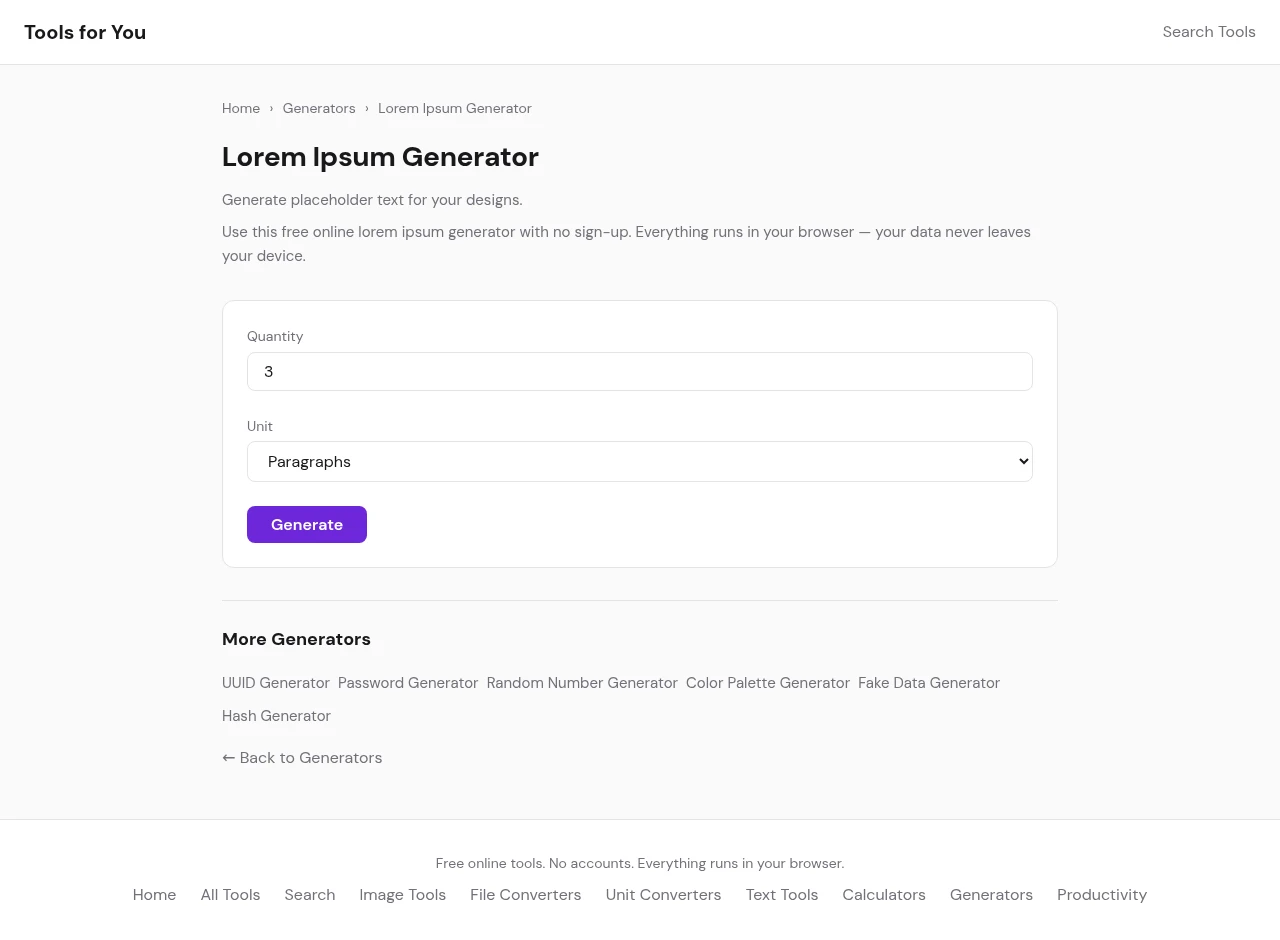Click the Back to Generators link

click(302, 758)
